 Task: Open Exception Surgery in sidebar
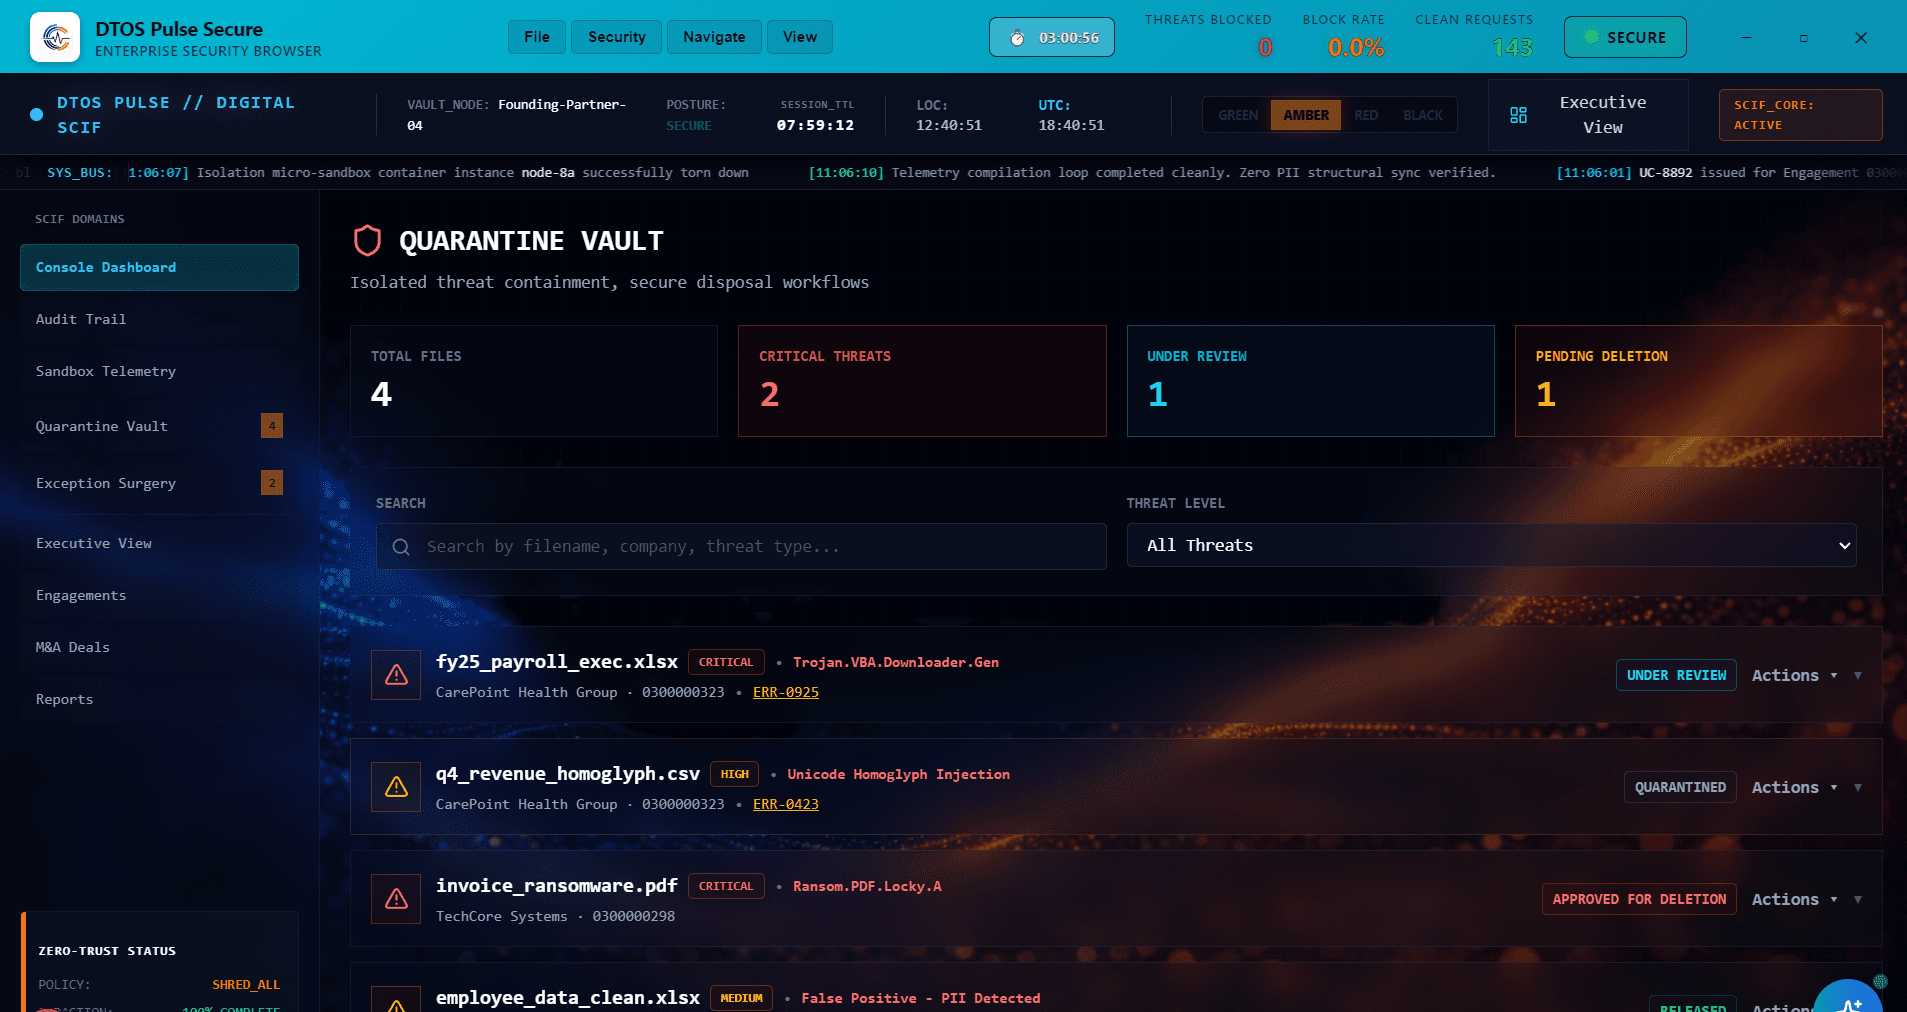[159, 483]
